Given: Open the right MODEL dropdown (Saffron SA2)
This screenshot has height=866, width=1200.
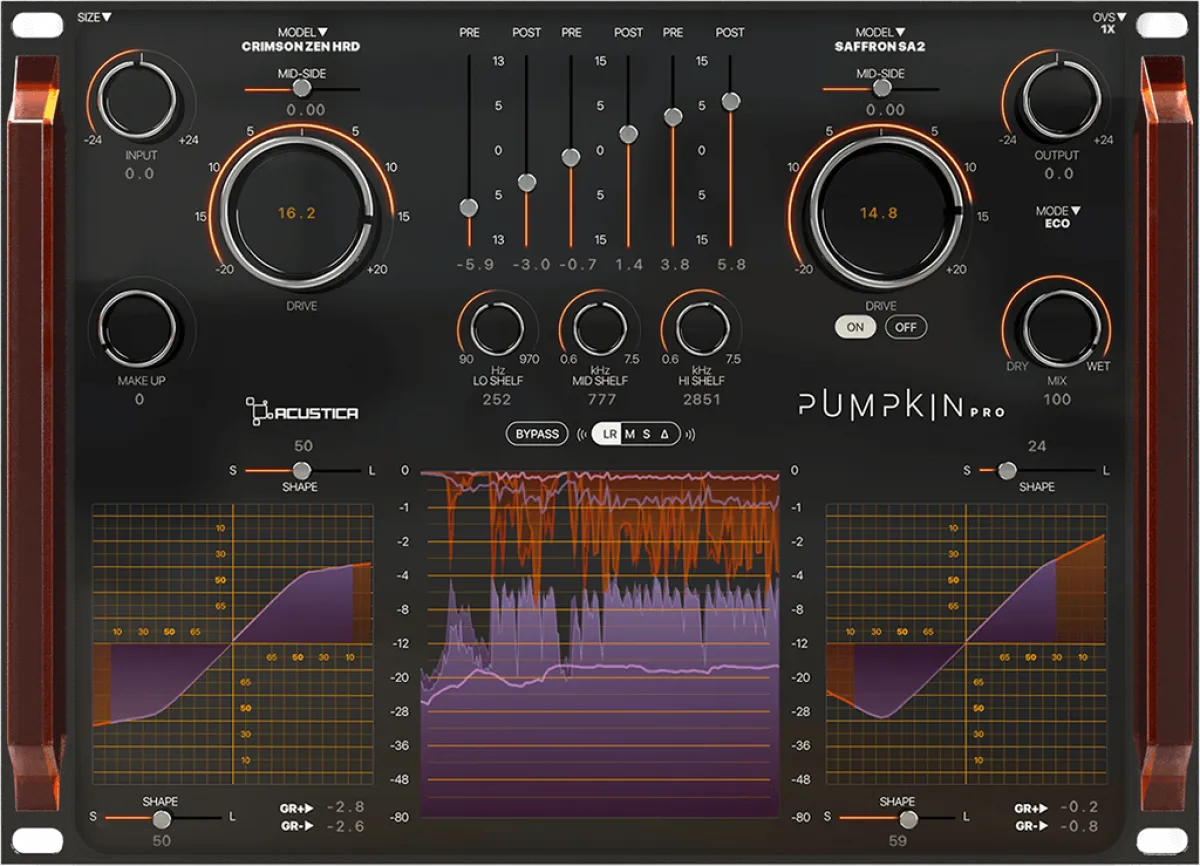Looking at the screenshot, I should pos(879,39).
